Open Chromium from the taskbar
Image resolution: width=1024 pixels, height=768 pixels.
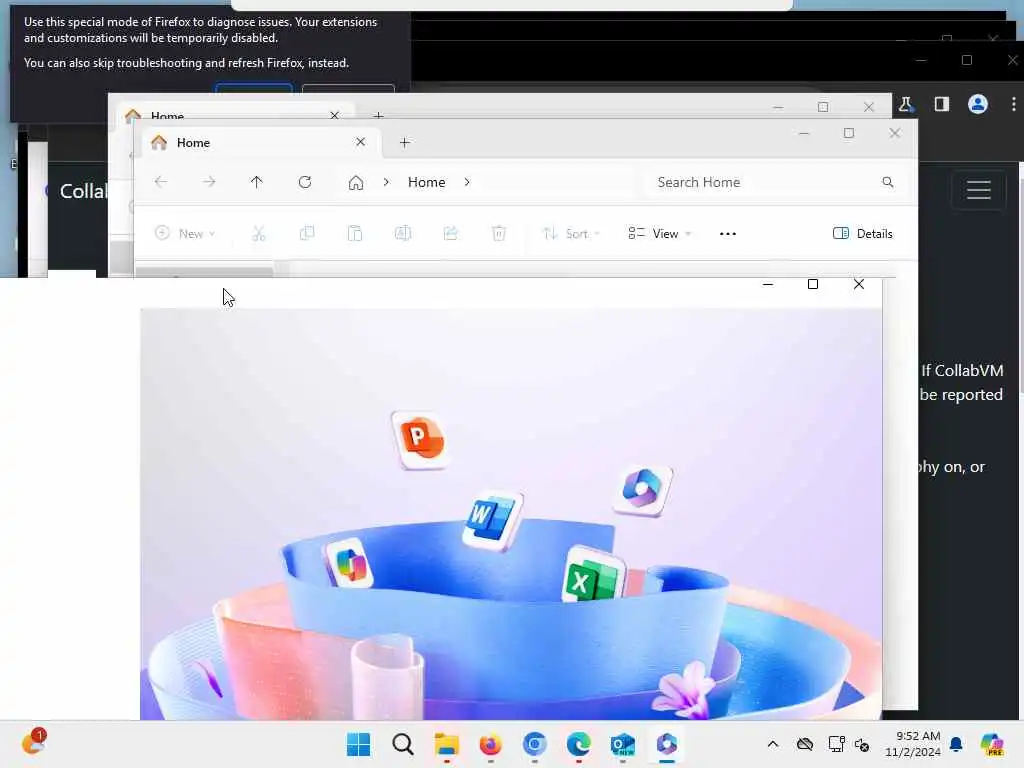click(535, 744)
